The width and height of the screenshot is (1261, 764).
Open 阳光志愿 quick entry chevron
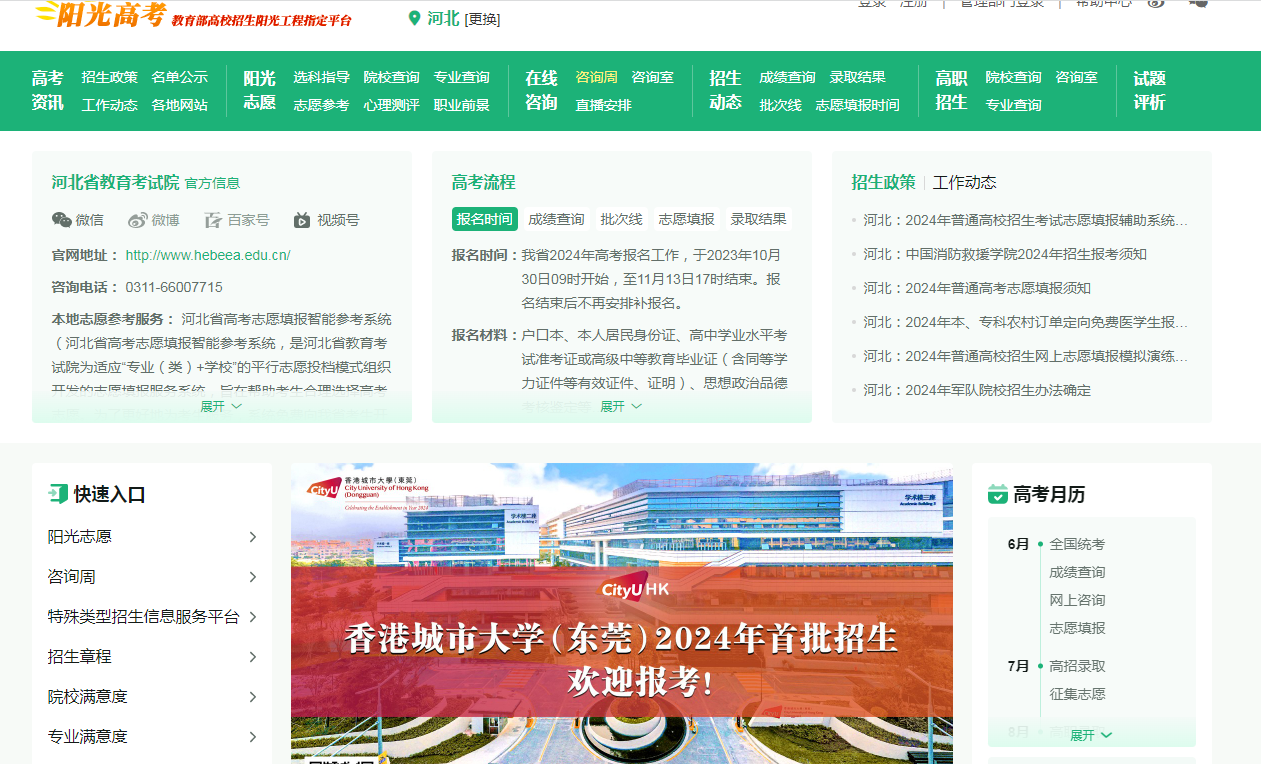pyautogui.click(x=253, y=537)
